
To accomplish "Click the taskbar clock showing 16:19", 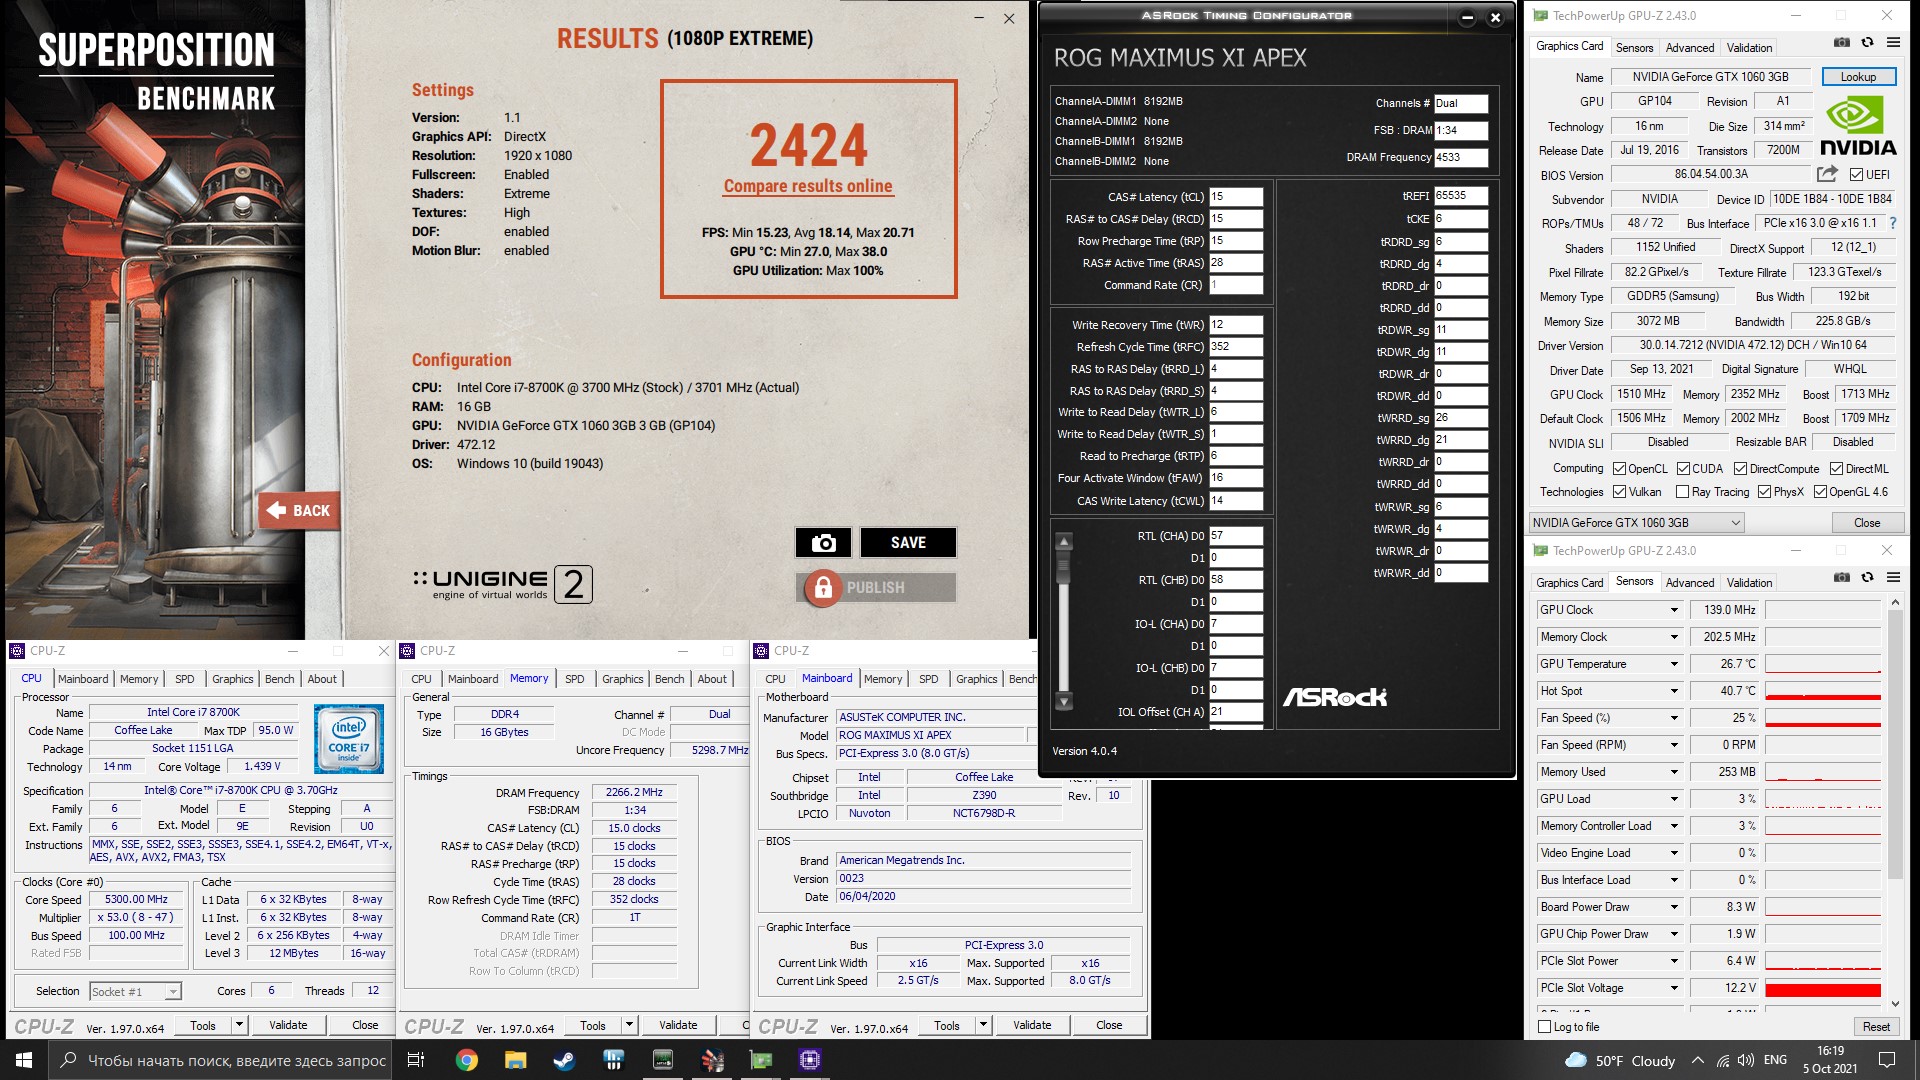I will (x=1830, y=1060).
